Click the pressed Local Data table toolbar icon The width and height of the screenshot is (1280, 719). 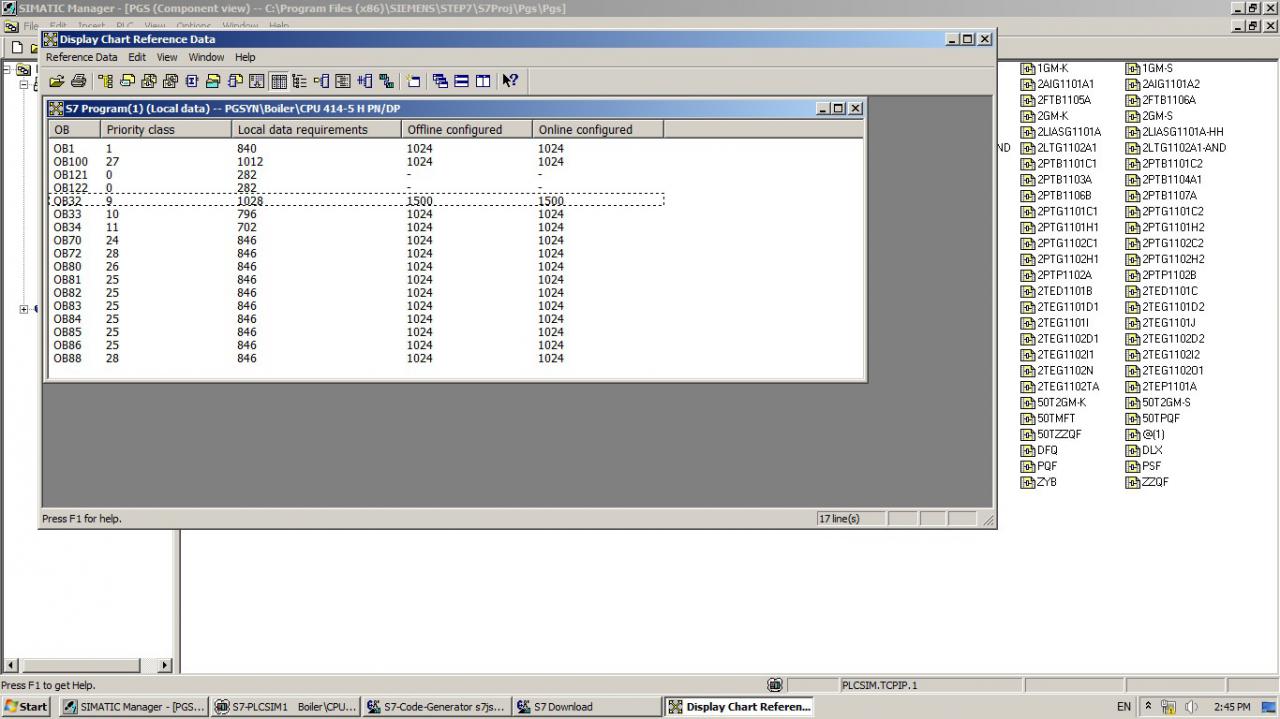pos(279,81)
